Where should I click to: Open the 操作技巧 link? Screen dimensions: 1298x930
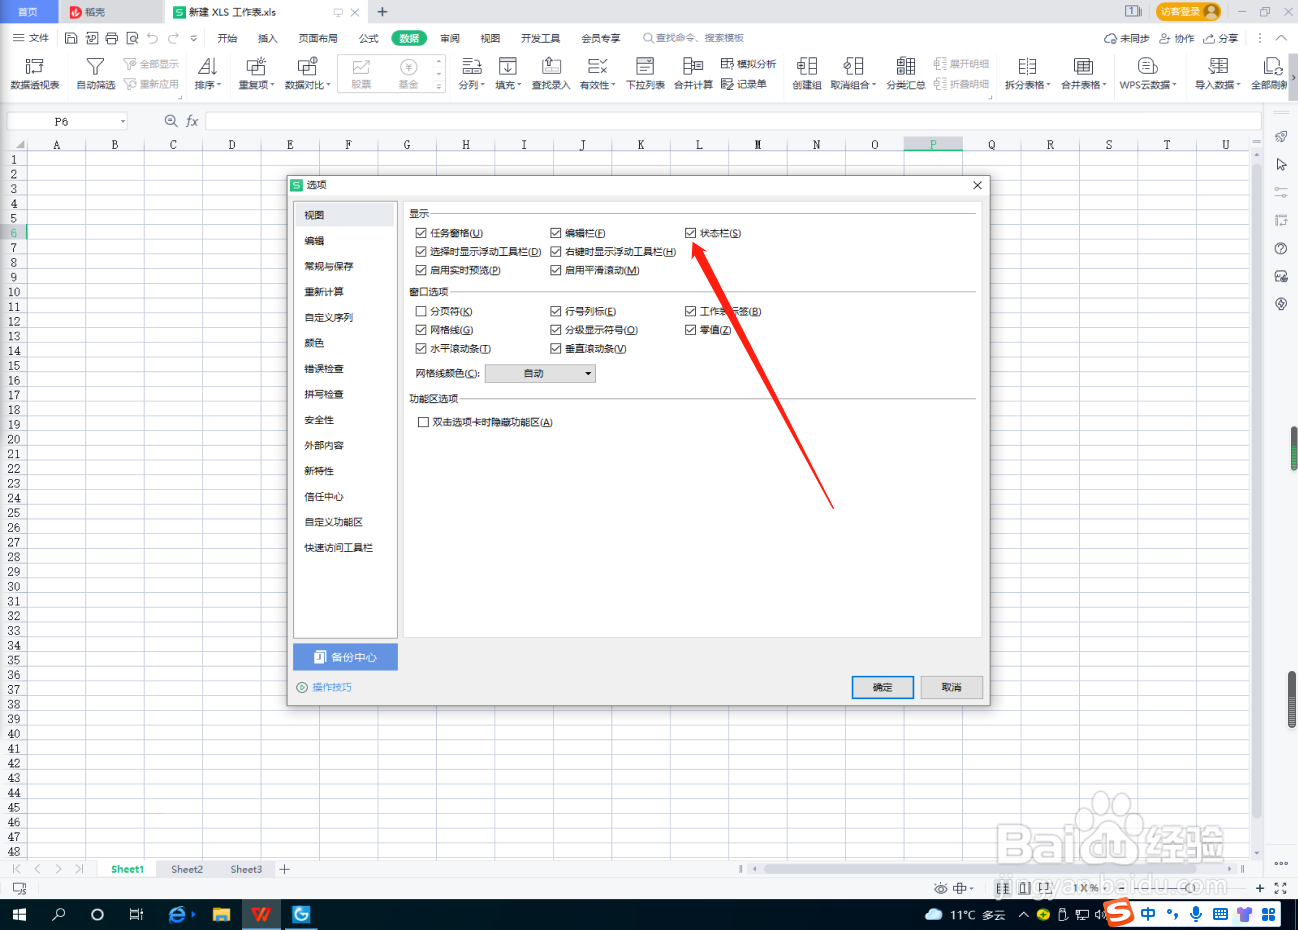click(325, 687)
